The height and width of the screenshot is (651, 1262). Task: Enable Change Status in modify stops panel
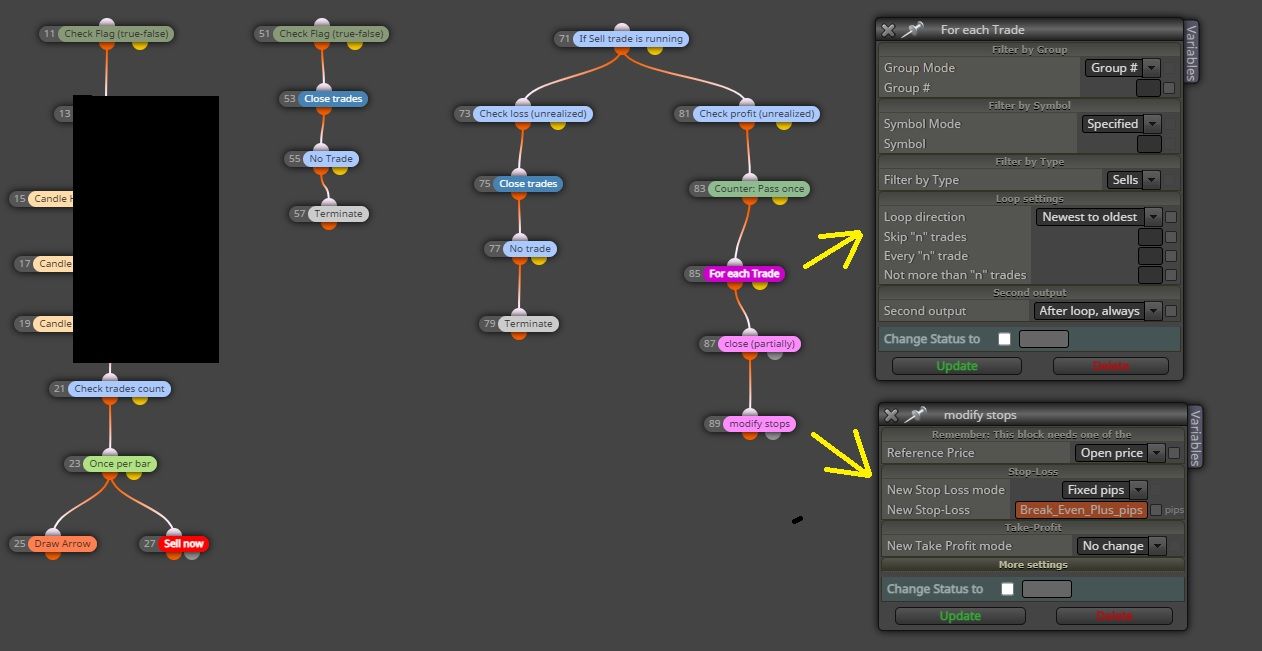(1007, 589)
